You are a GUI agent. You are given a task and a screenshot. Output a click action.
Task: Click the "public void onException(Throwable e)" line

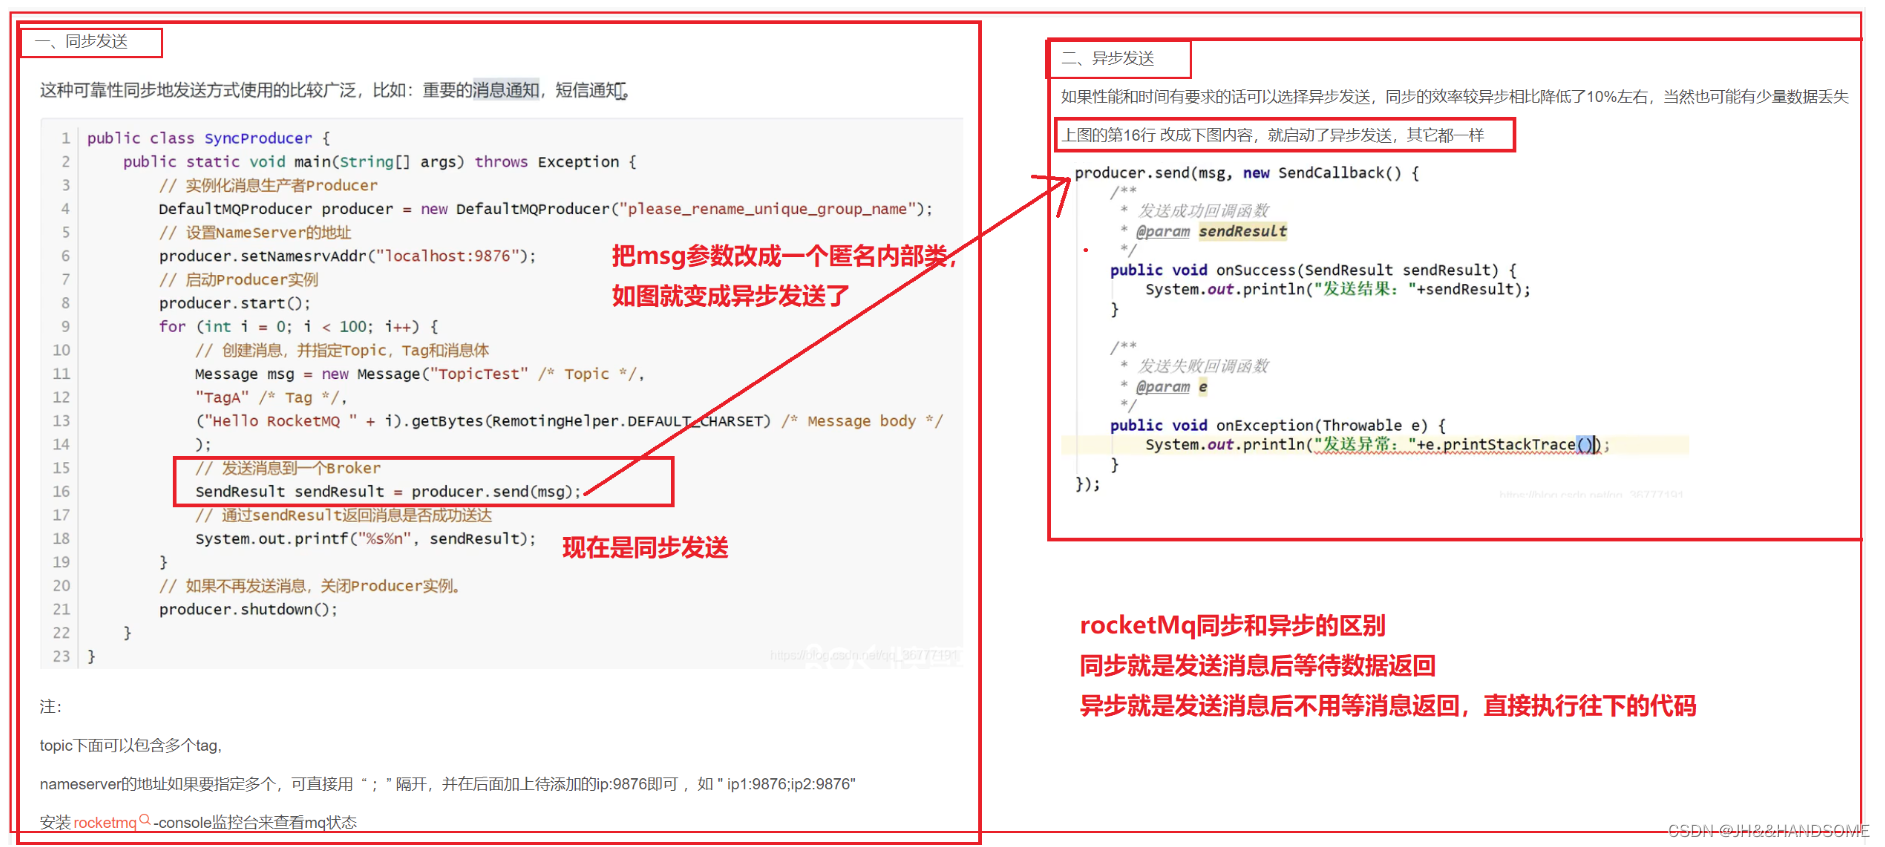click(1278, 426)
